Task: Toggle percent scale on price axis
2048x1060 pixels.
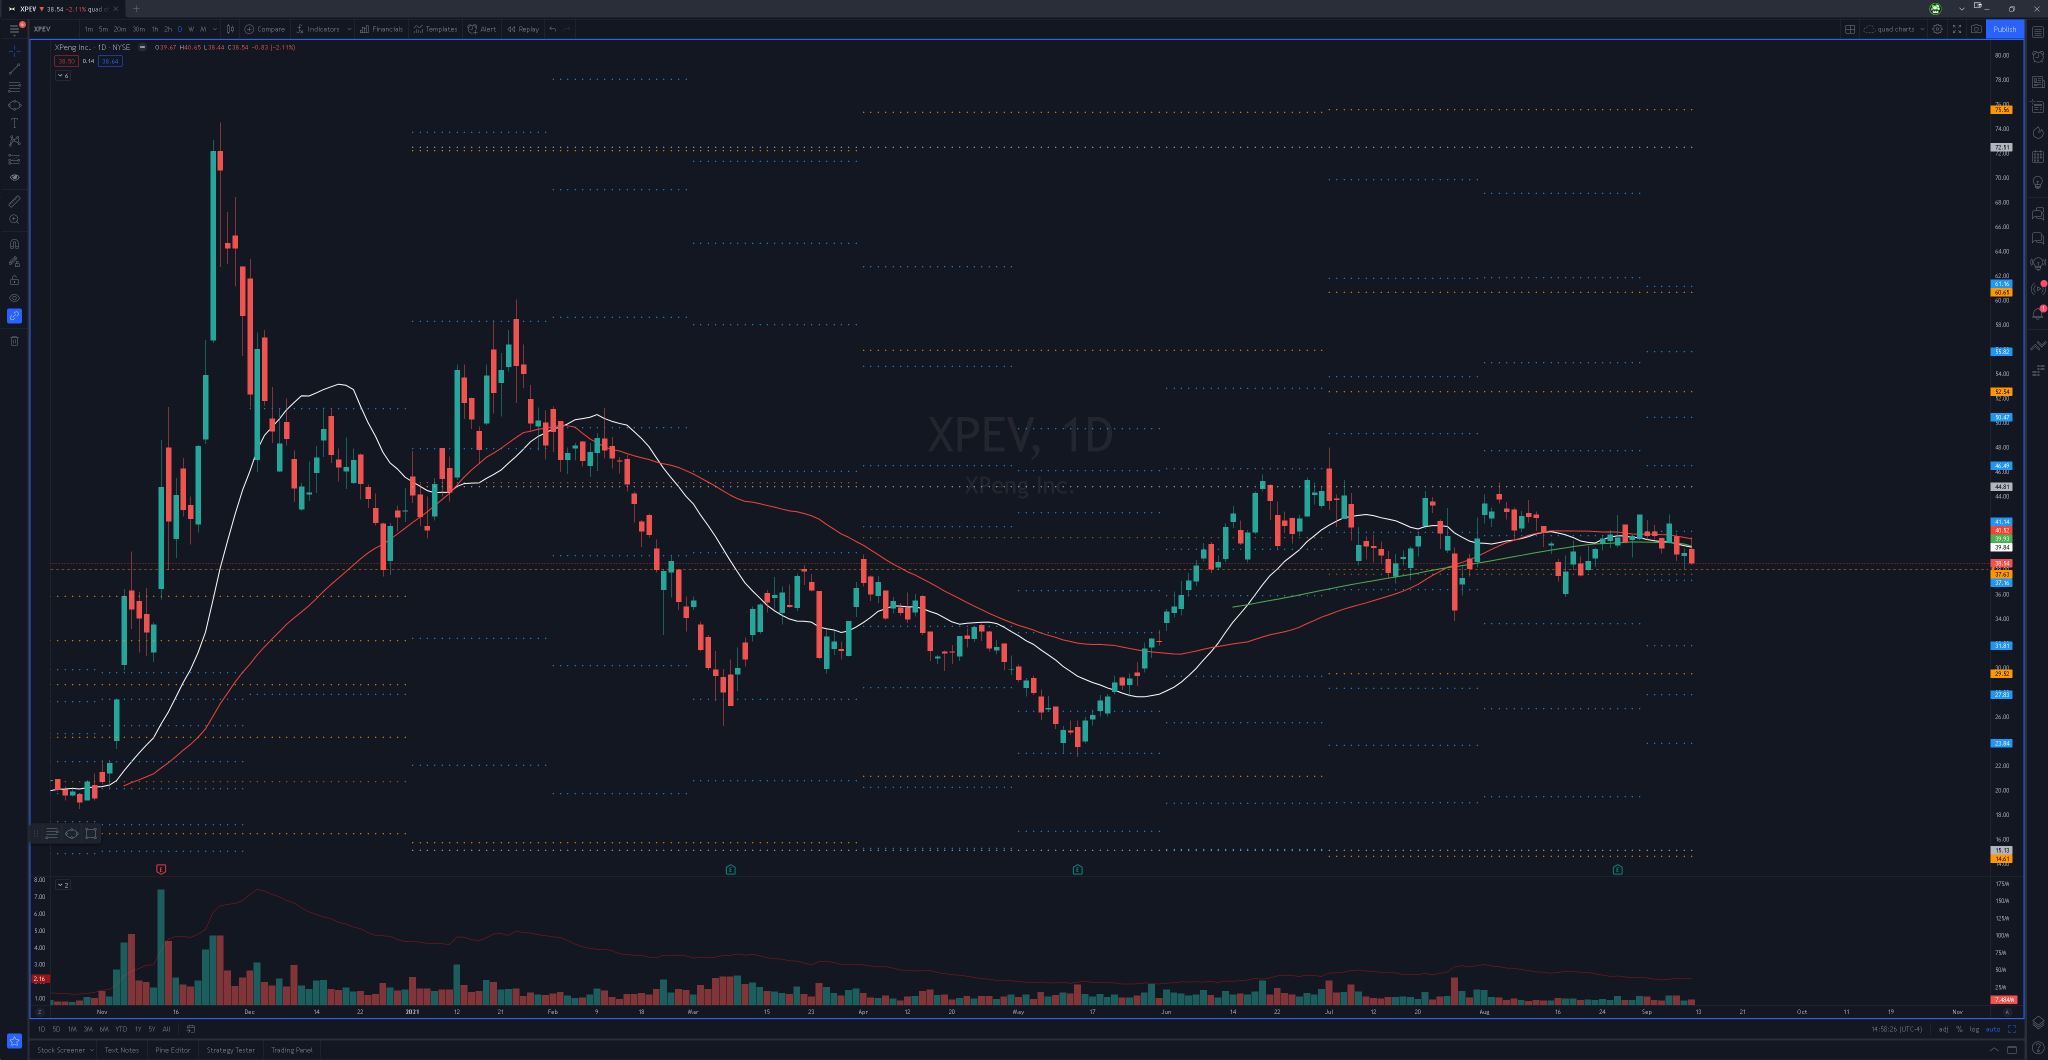Action: (1959, 1029)
